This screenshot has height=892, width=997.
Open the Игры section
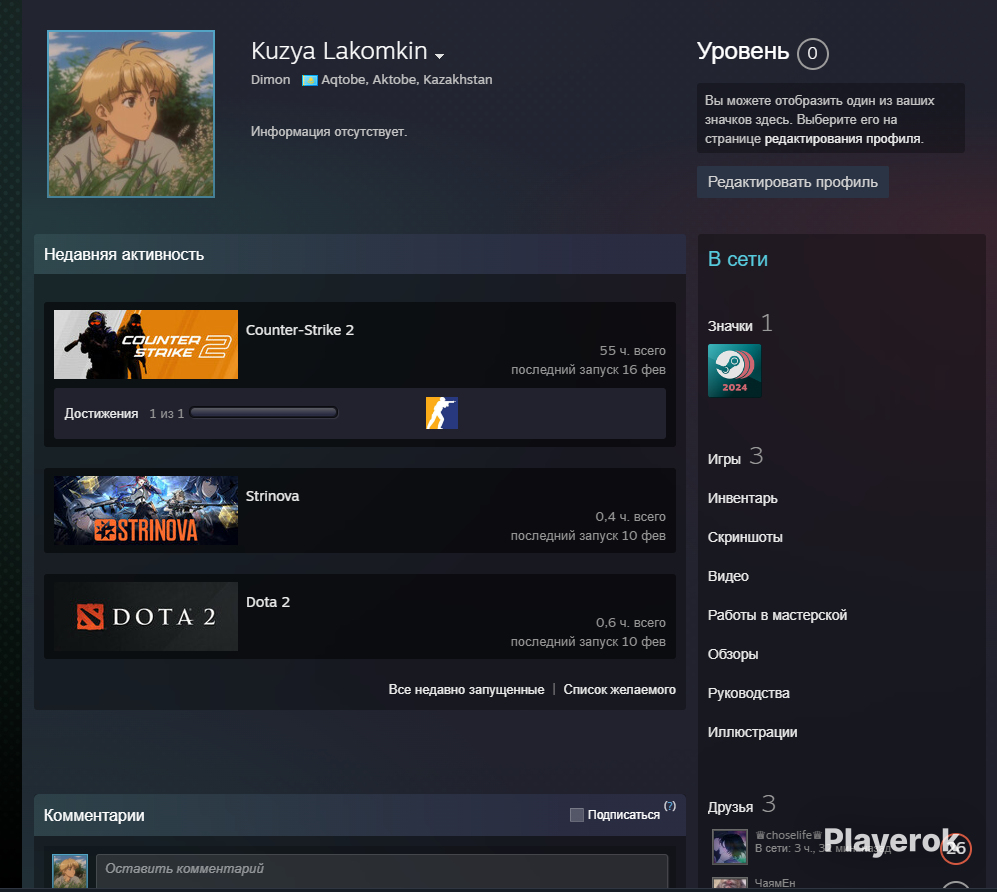pyautogui.click(x=724, y=458)
